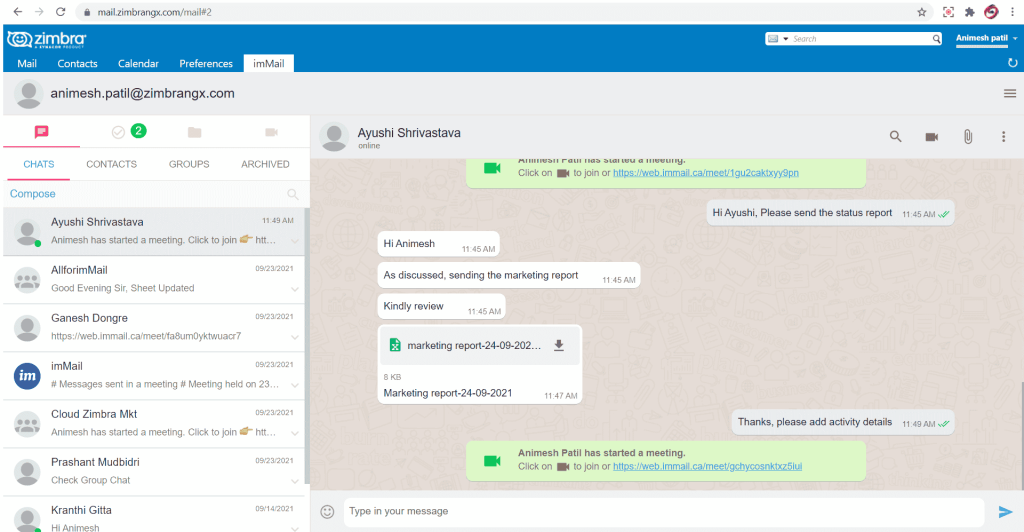
Task: Open the hamburger menu beside account email
Action: click(1009, 93)
